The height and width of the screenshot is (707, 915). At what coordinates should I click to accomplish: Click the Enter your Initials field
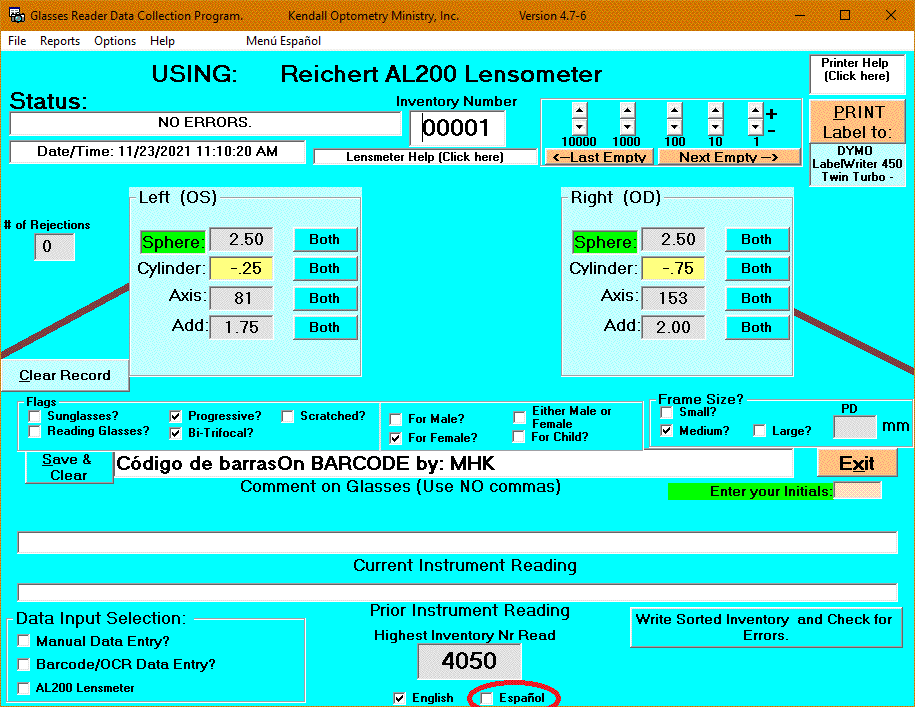857,491
